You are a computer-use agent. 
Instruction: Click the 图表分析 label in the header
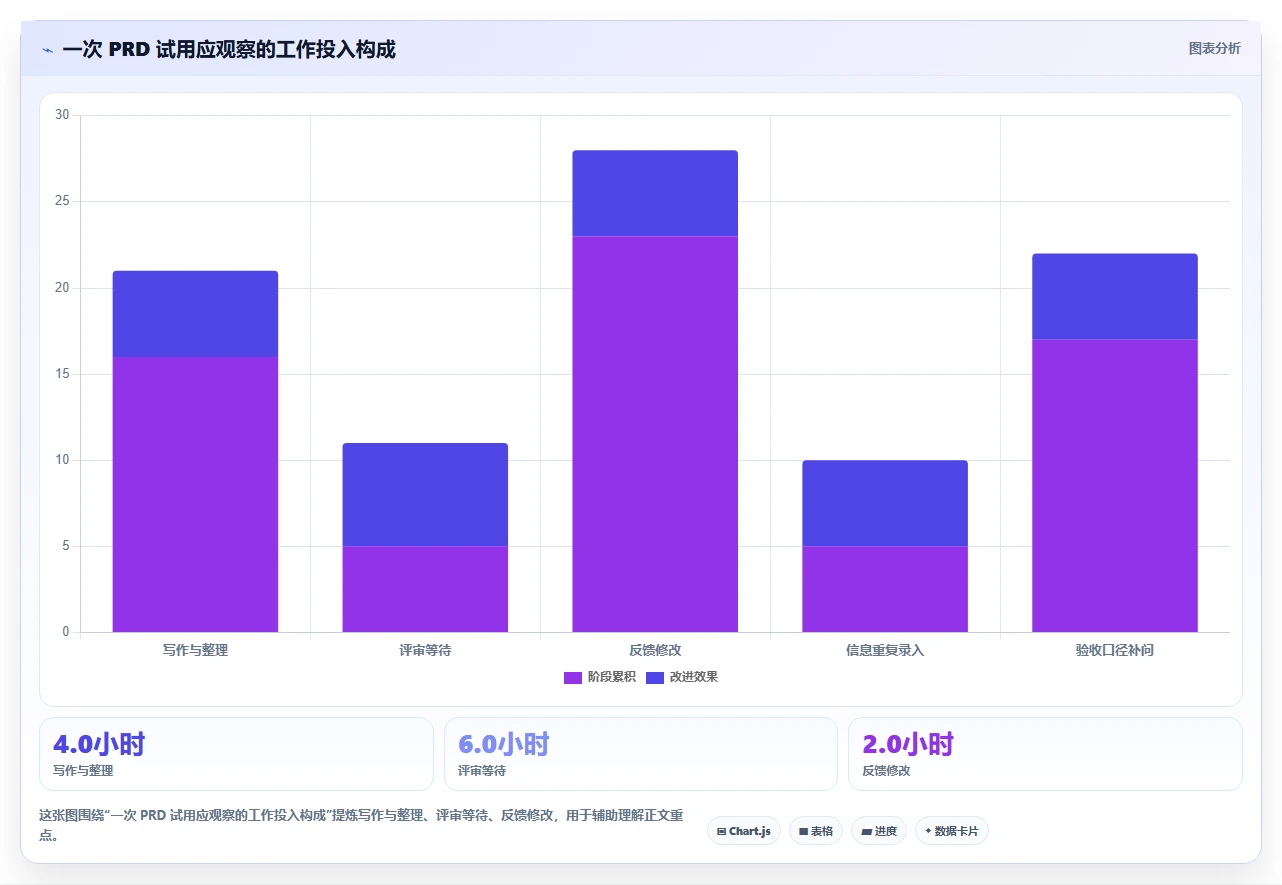(1214, 48)
